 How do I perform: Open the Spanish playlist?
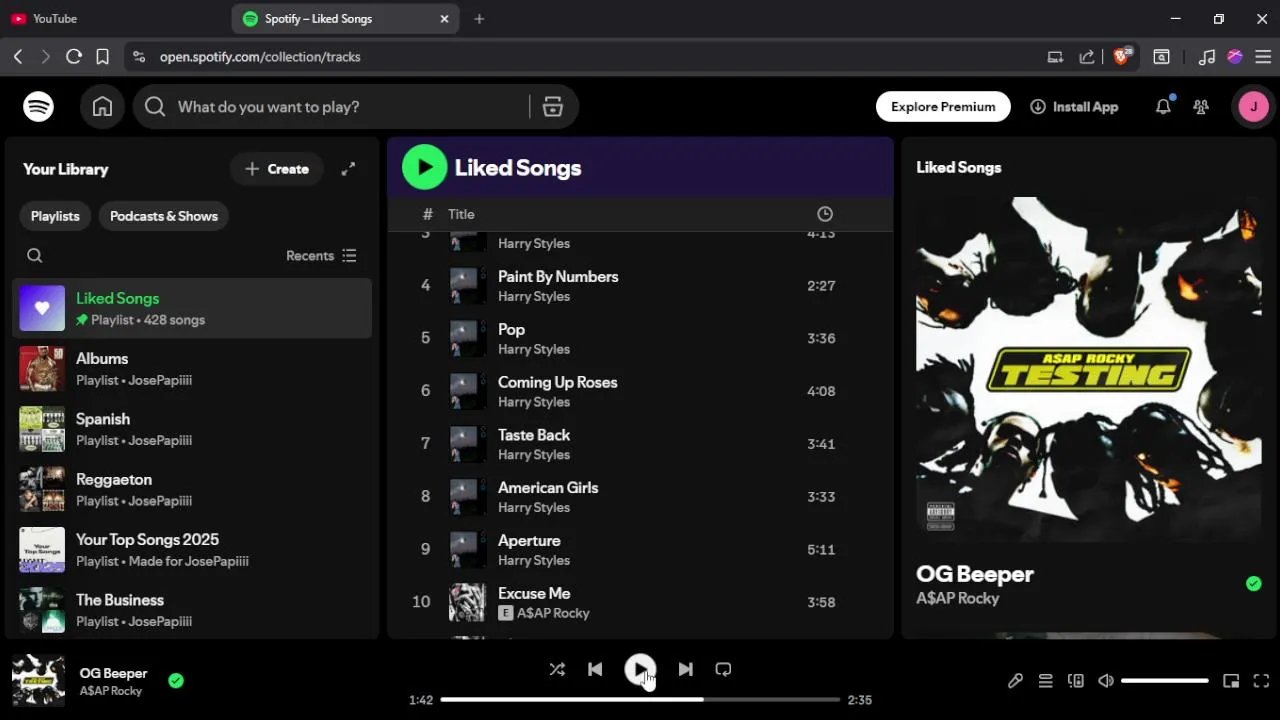[x=192, y=429]
